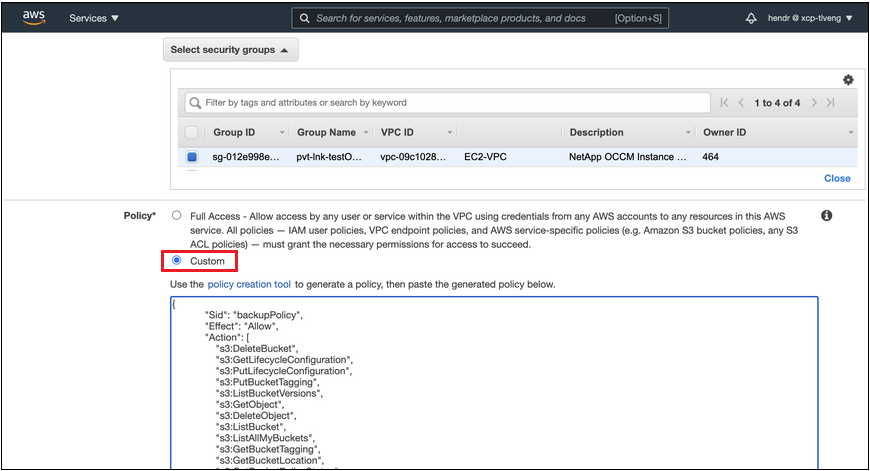Open security groups table settings gear
This screenshot has width=870, height=471.
[848, 80]
